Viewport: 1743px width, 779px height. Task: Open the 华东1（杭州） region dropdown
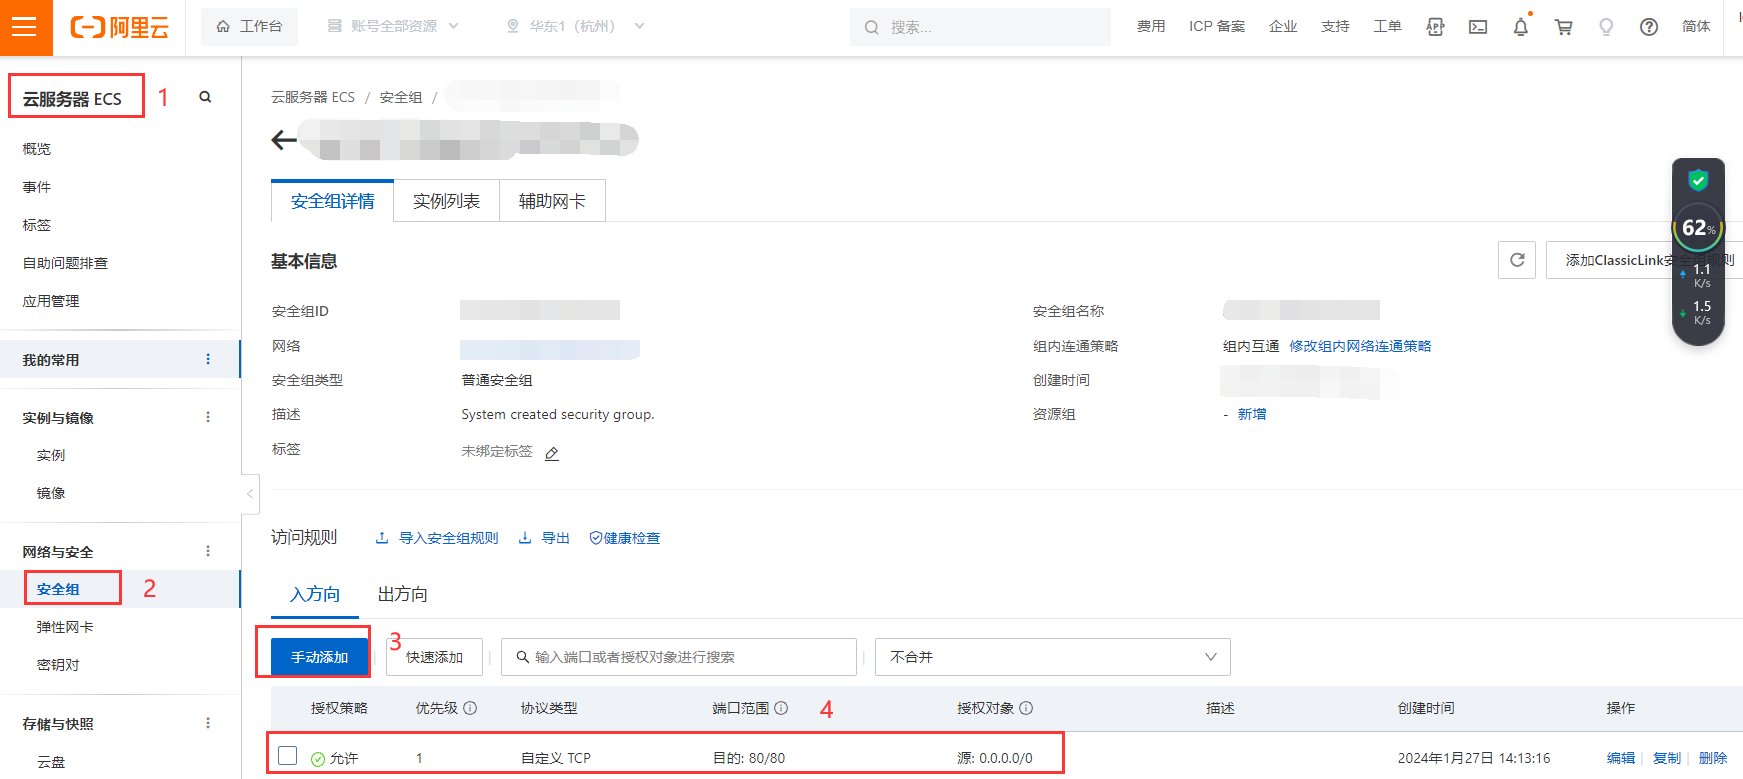[x=575, y=27]
